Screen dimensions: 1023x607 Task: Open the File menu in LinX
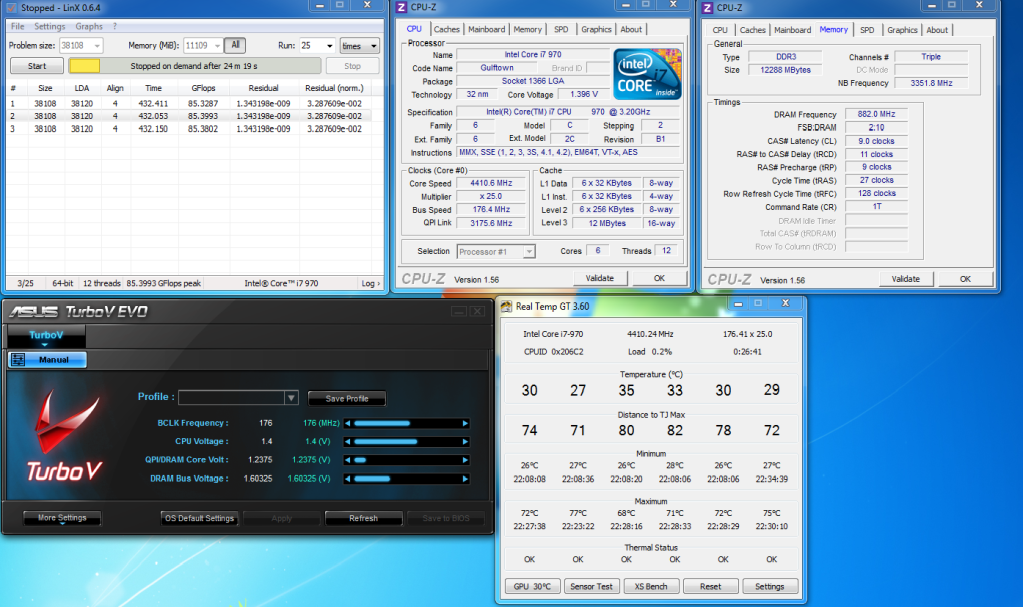coord(18,26)
